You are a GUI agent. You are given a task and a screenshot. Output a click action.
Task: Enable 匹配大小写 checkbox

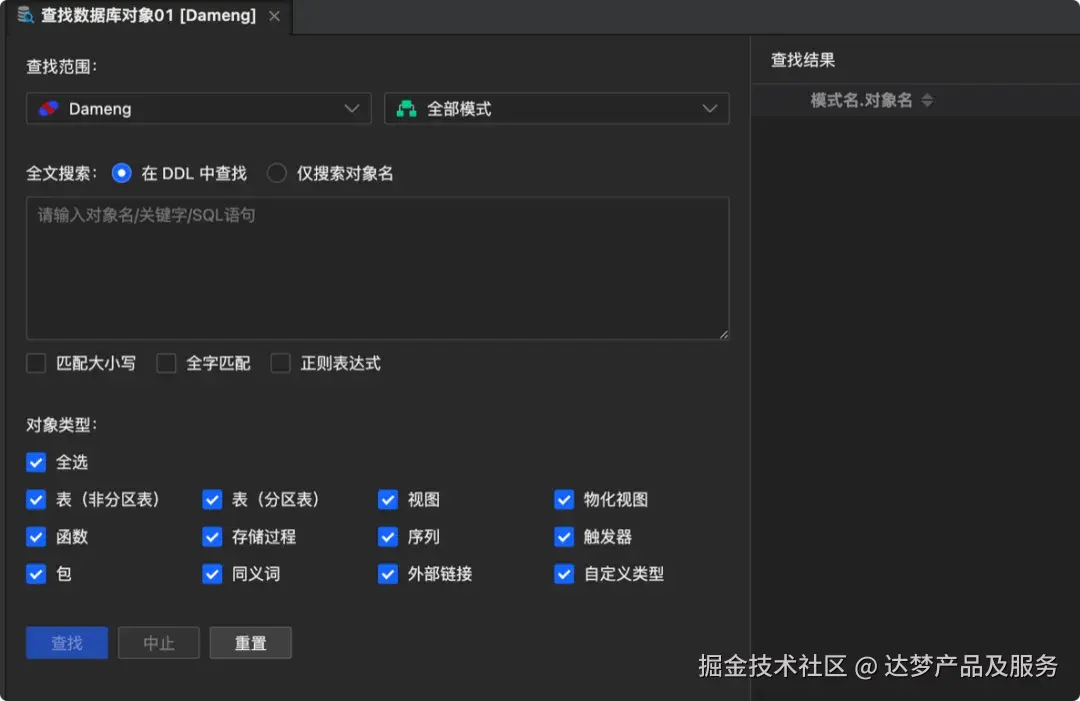coord(36,363)
